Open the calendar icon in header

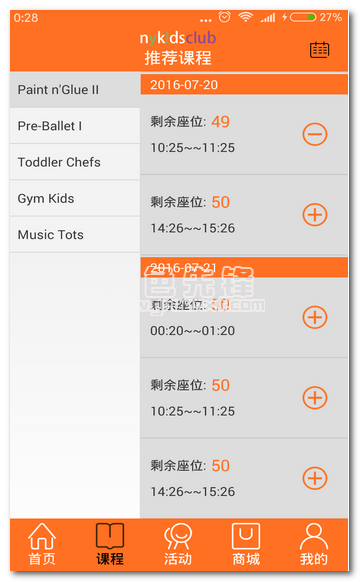click(x=319, y=50)
